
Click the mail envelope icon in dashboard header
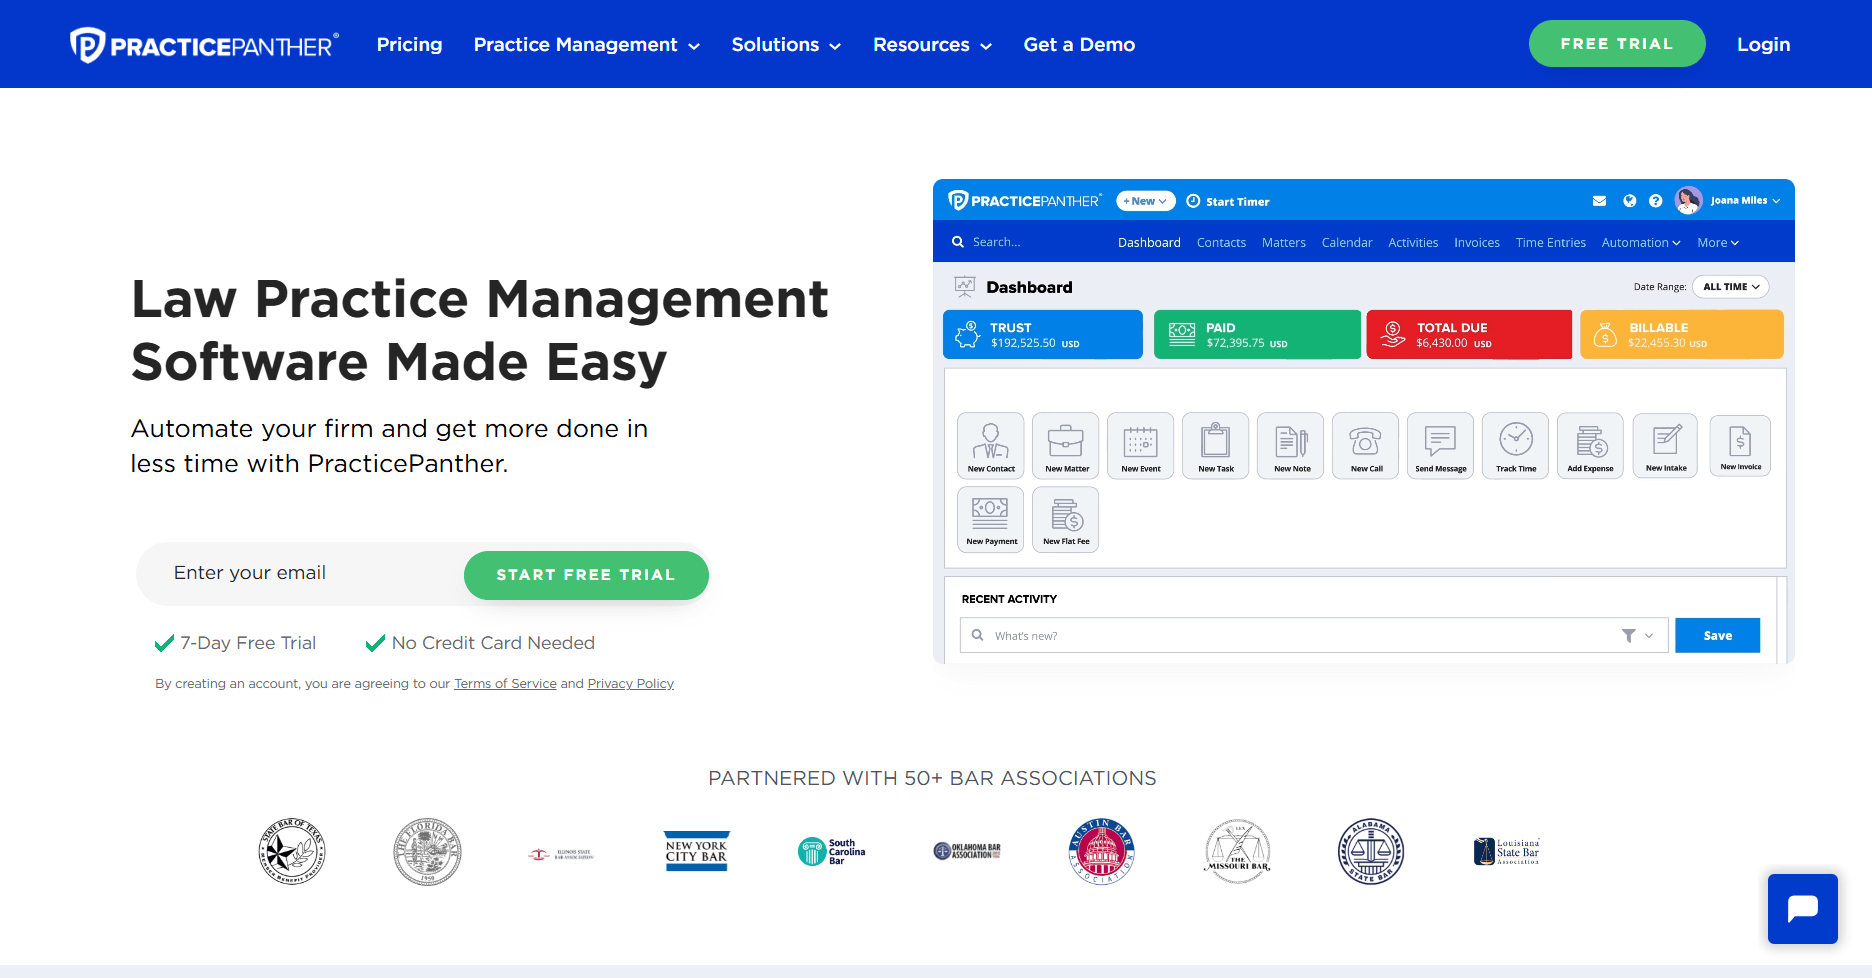tap(1599, 201)
